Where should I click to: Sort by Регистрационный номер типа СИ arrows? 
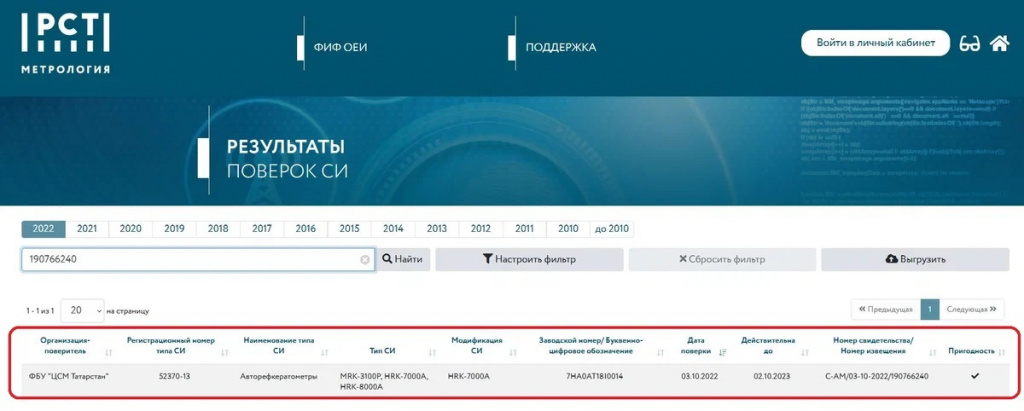click(225, 352)
